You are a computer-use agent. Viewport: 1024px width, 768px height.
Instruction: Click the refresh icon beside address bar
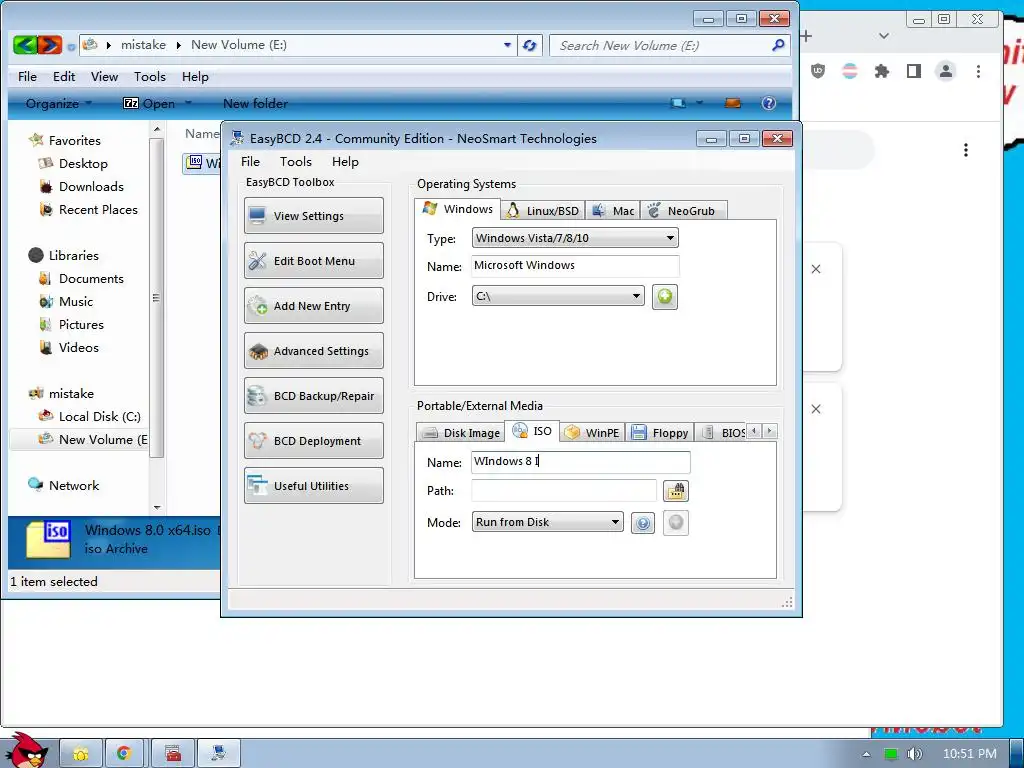point(530,45)
